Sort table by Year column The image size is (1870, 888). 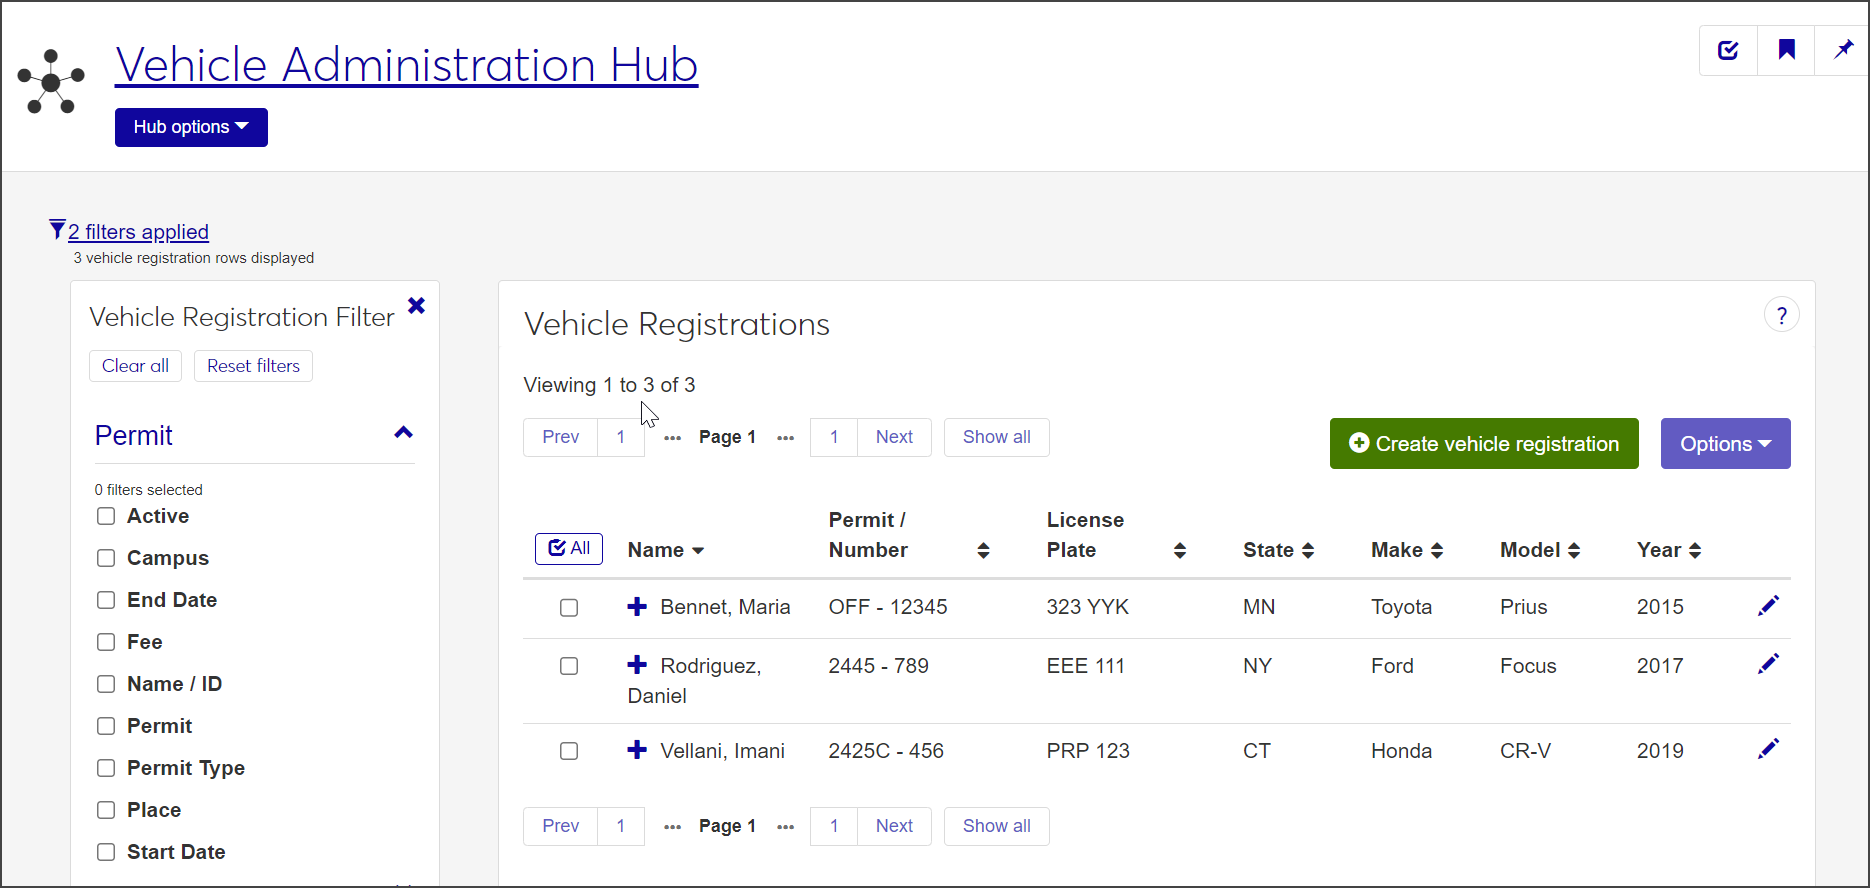click(x=1668, y=550)
